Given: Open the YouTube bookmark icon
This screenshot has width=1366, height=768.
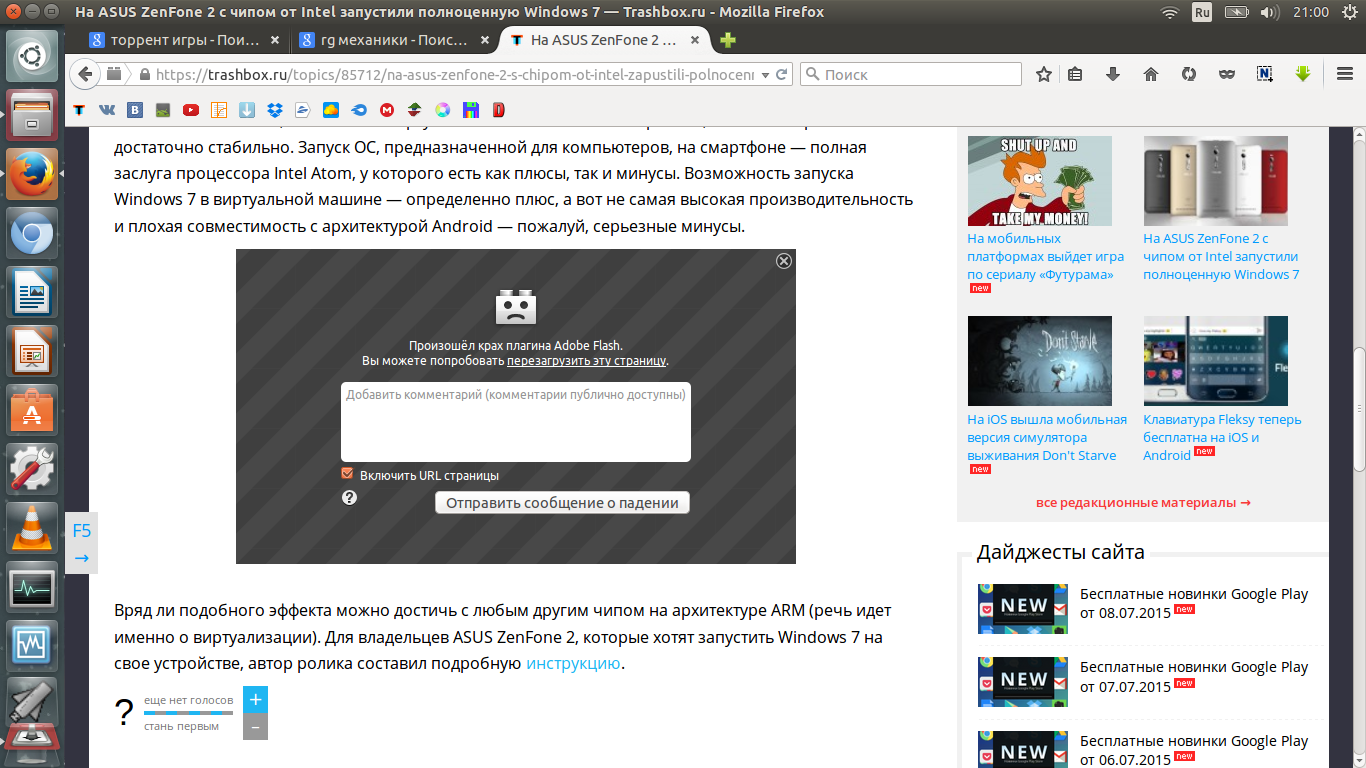Looking at the screenshot, I should pos(190,110).
